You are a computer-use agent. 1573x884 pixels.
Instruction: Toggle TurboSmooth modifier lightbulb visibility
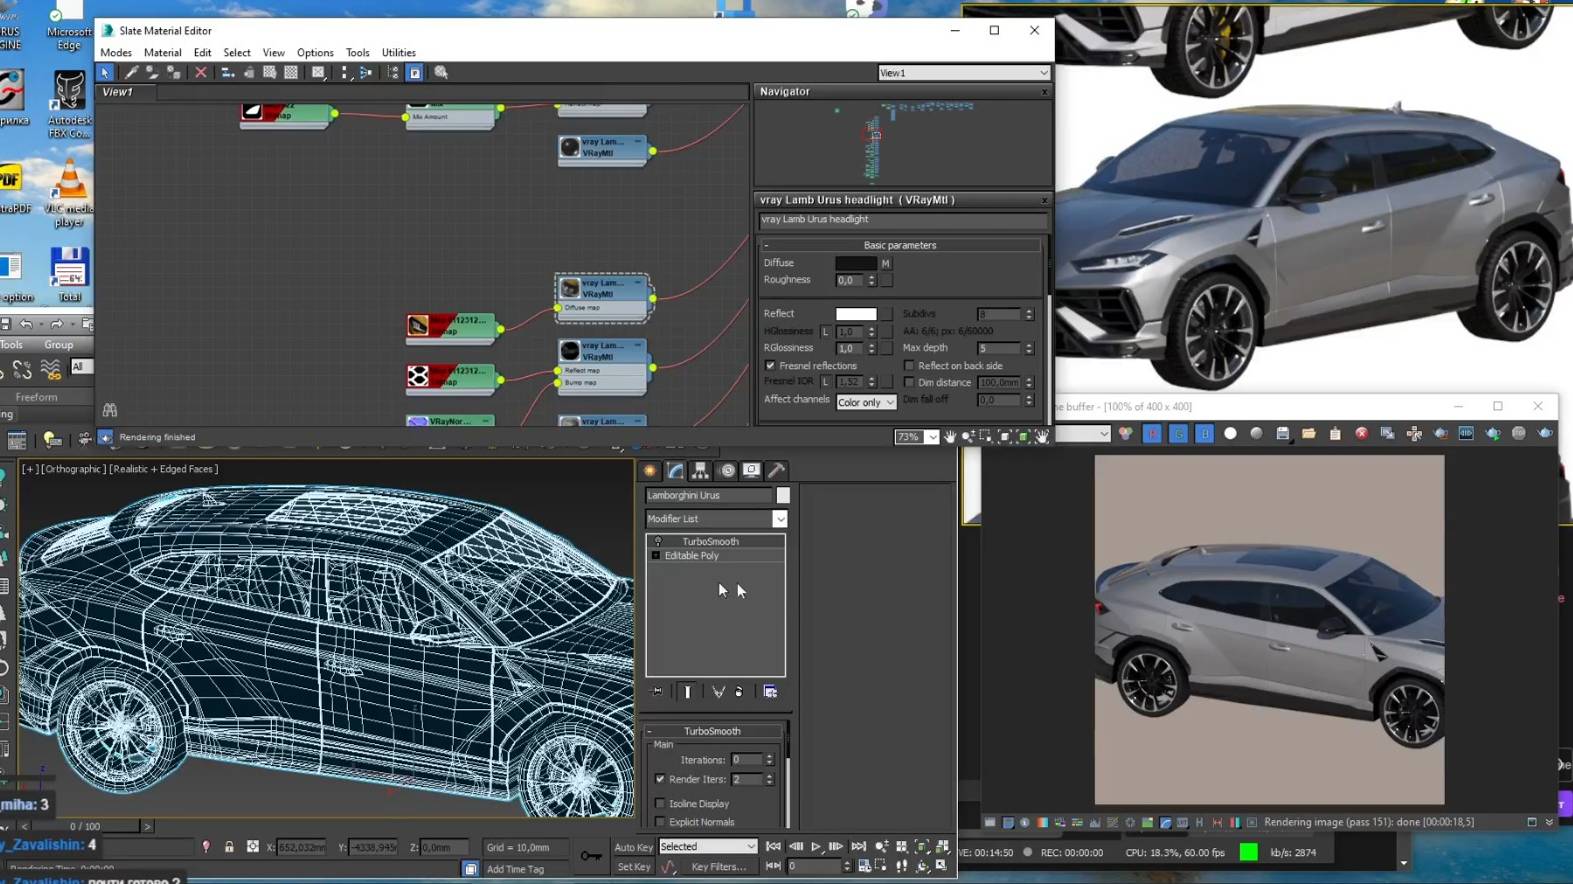coord(658,542)
